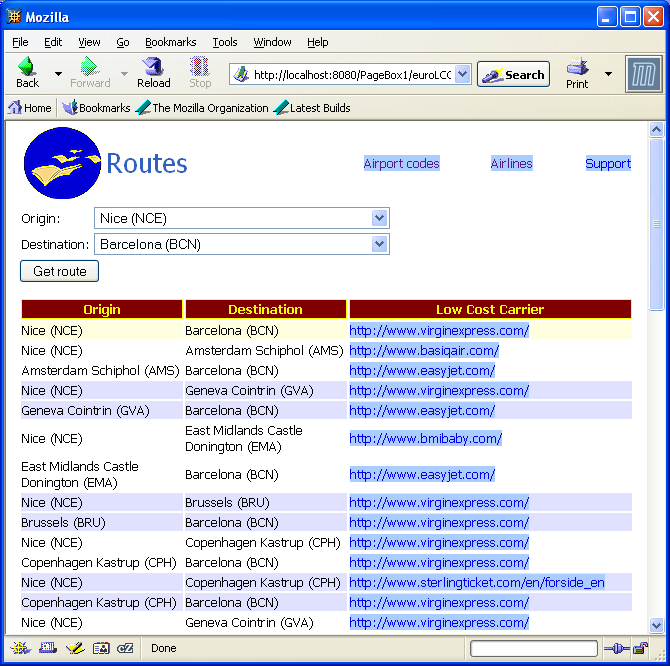Click the Done status bar text
The width and height of the screenshot is (670, 666).
164,648
